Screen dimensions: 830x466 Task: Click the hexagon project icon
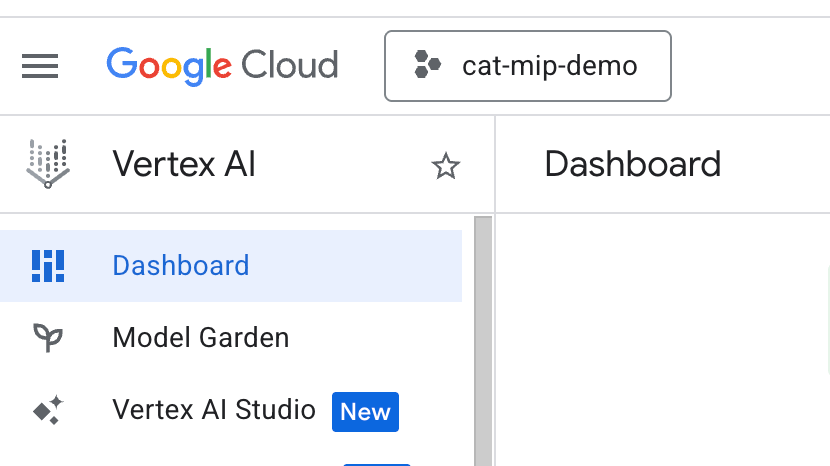click(x=427, y=66)
